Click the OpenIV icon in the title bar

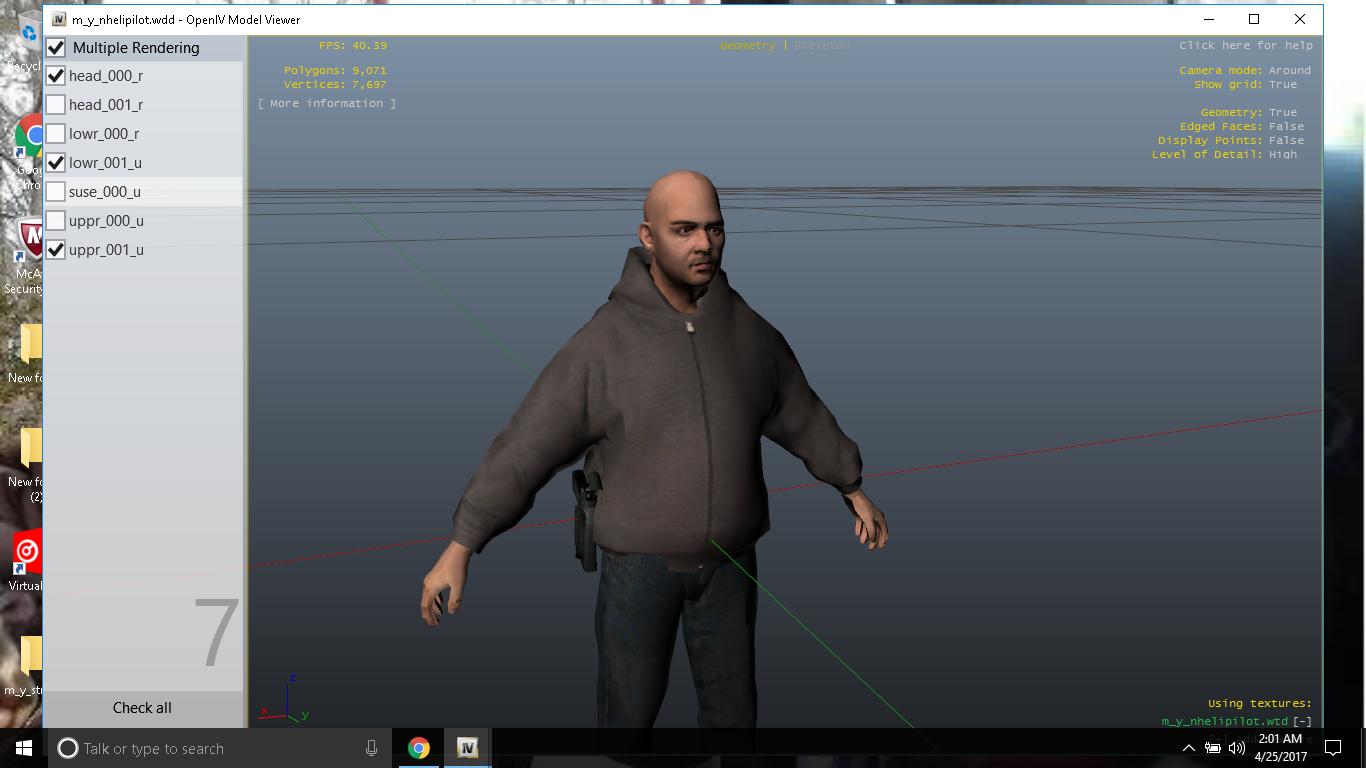(x=59, y=19)
